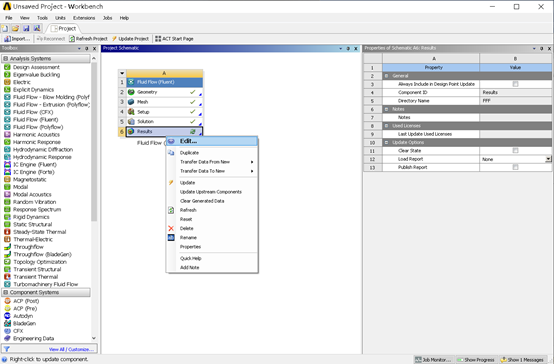Screen dimensions: 554x364
Task: Choose Duplicate in the context menu
Action: click(x=212, y=153)
